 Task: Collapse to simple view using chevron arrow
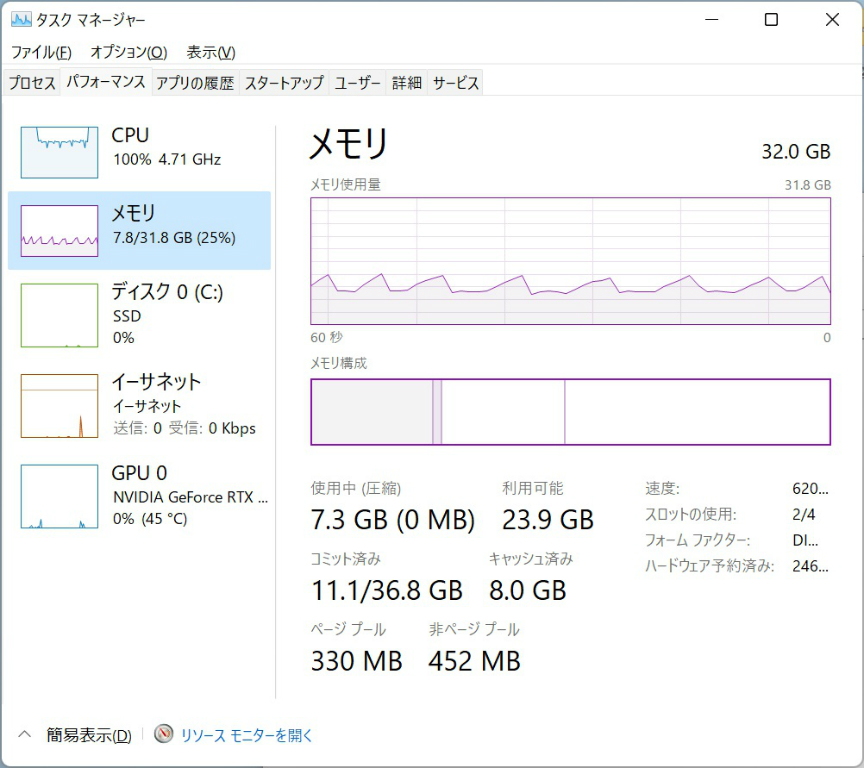[x=26, y=735]
